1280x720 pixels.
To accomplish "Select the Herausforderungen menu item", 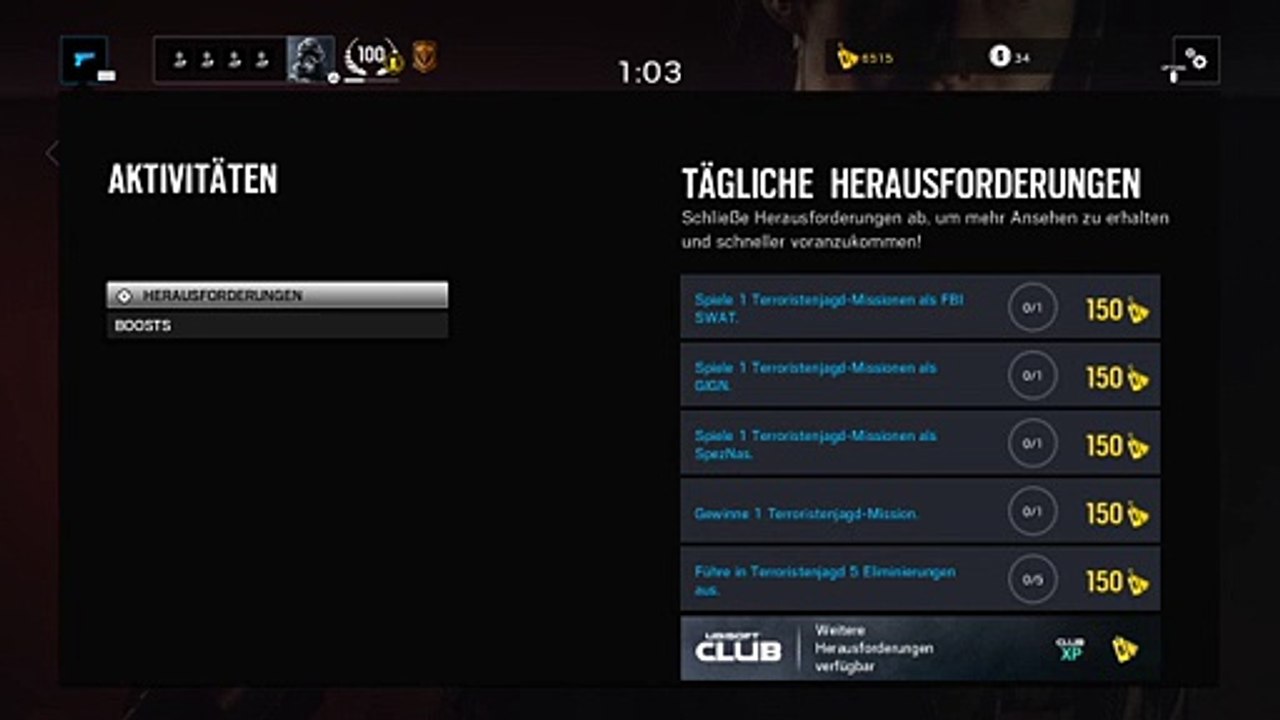I will click(x=277, y=295).
